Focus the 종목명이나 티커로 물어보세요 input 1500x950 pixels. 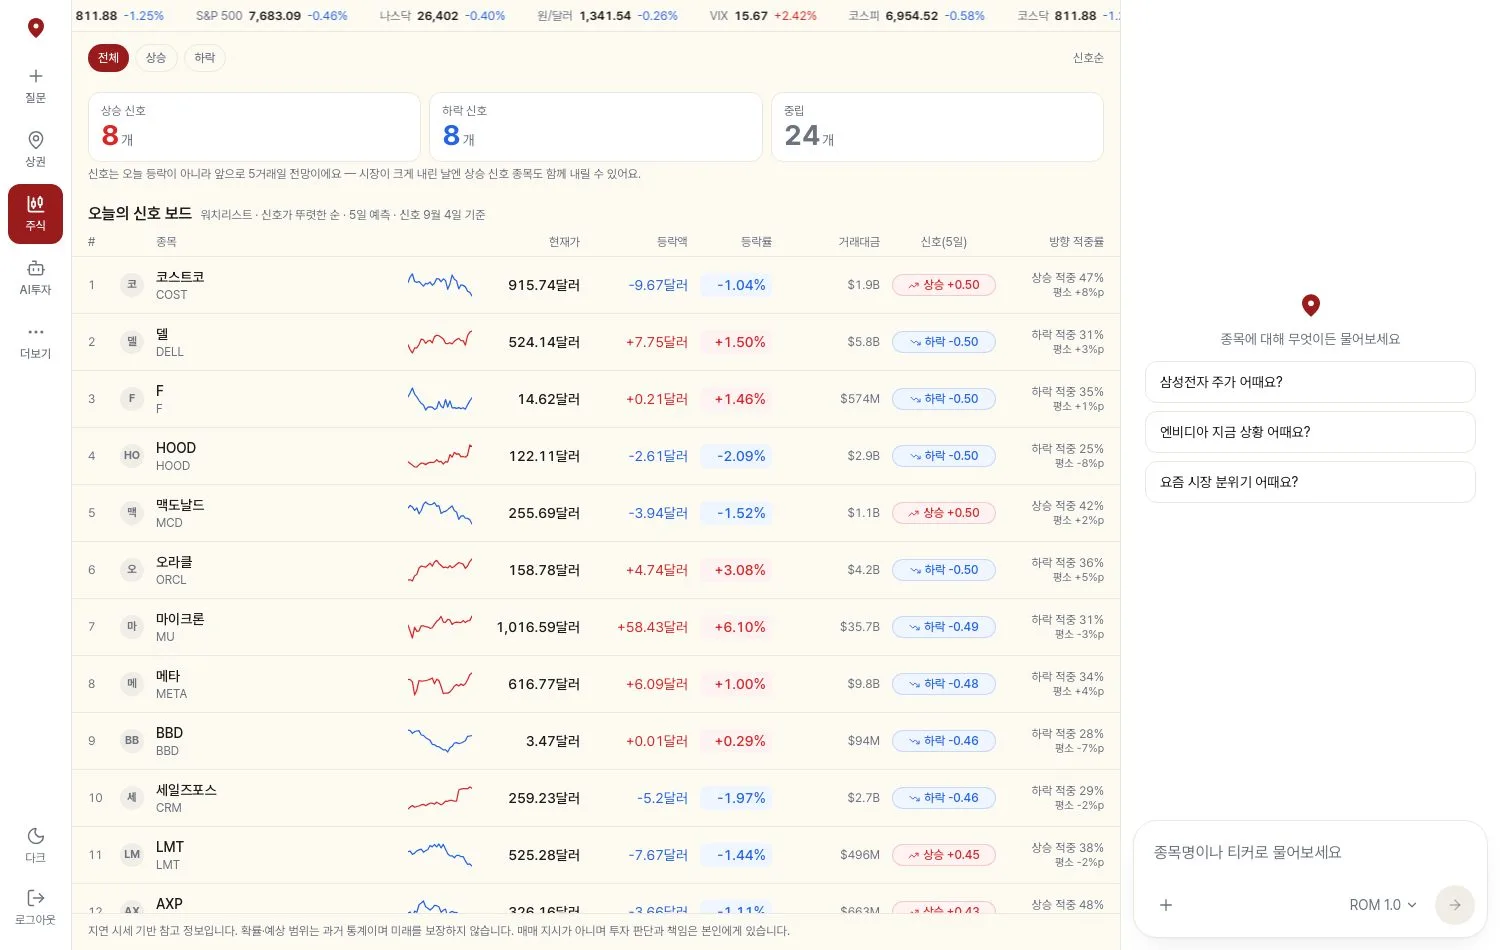pos(1310,852)
